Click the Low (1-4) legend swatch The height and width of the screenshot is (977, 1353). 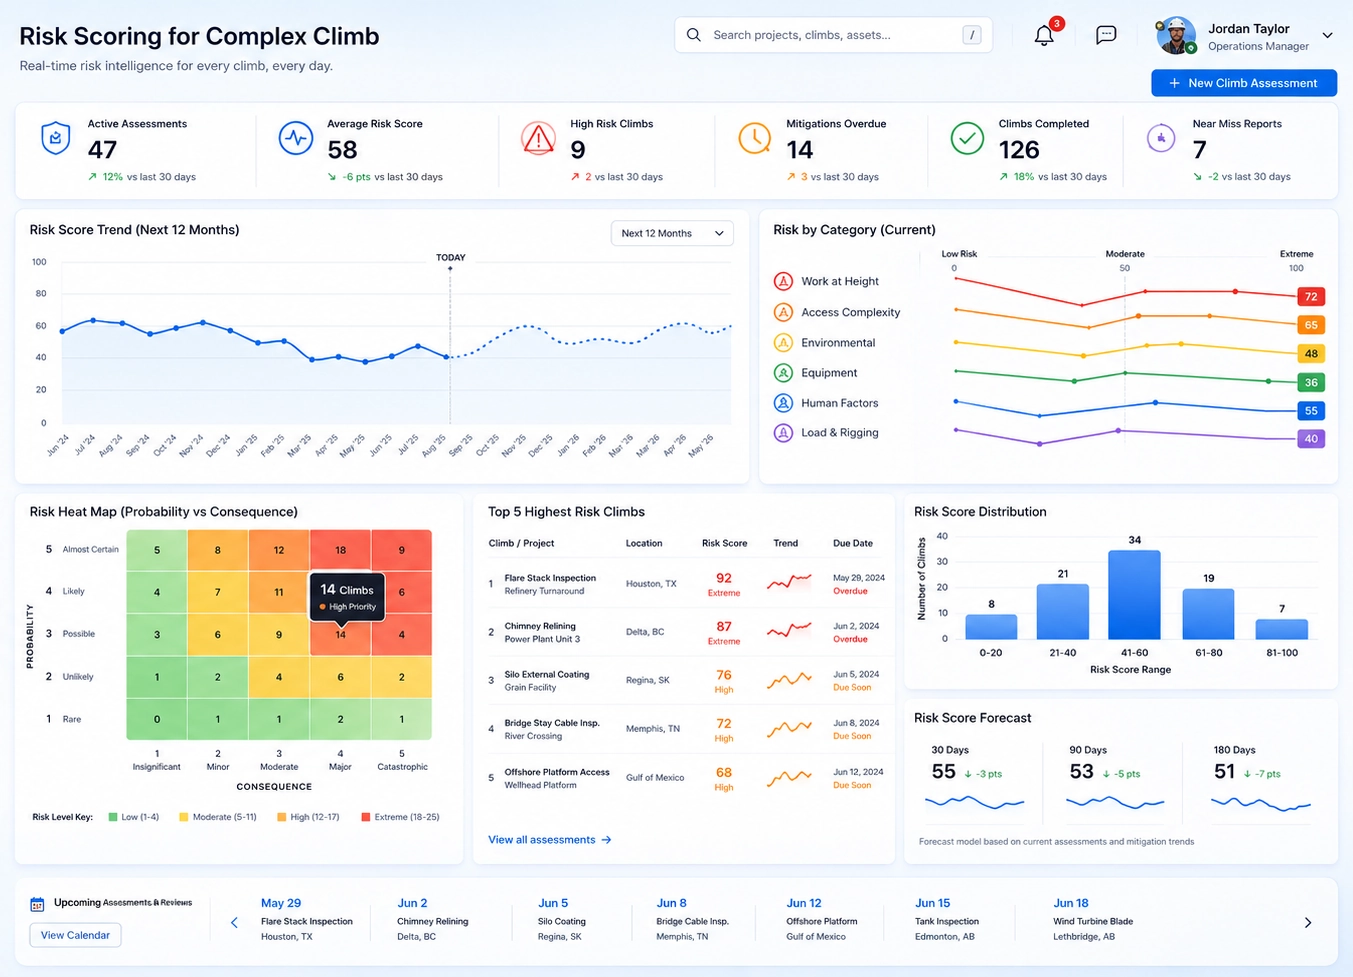113,817
